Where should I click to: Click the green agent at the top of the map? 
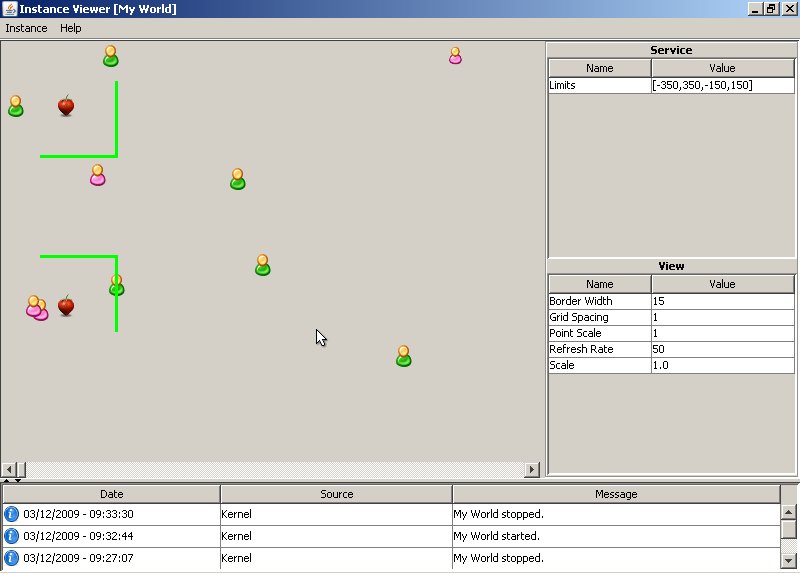coord(111,56)
